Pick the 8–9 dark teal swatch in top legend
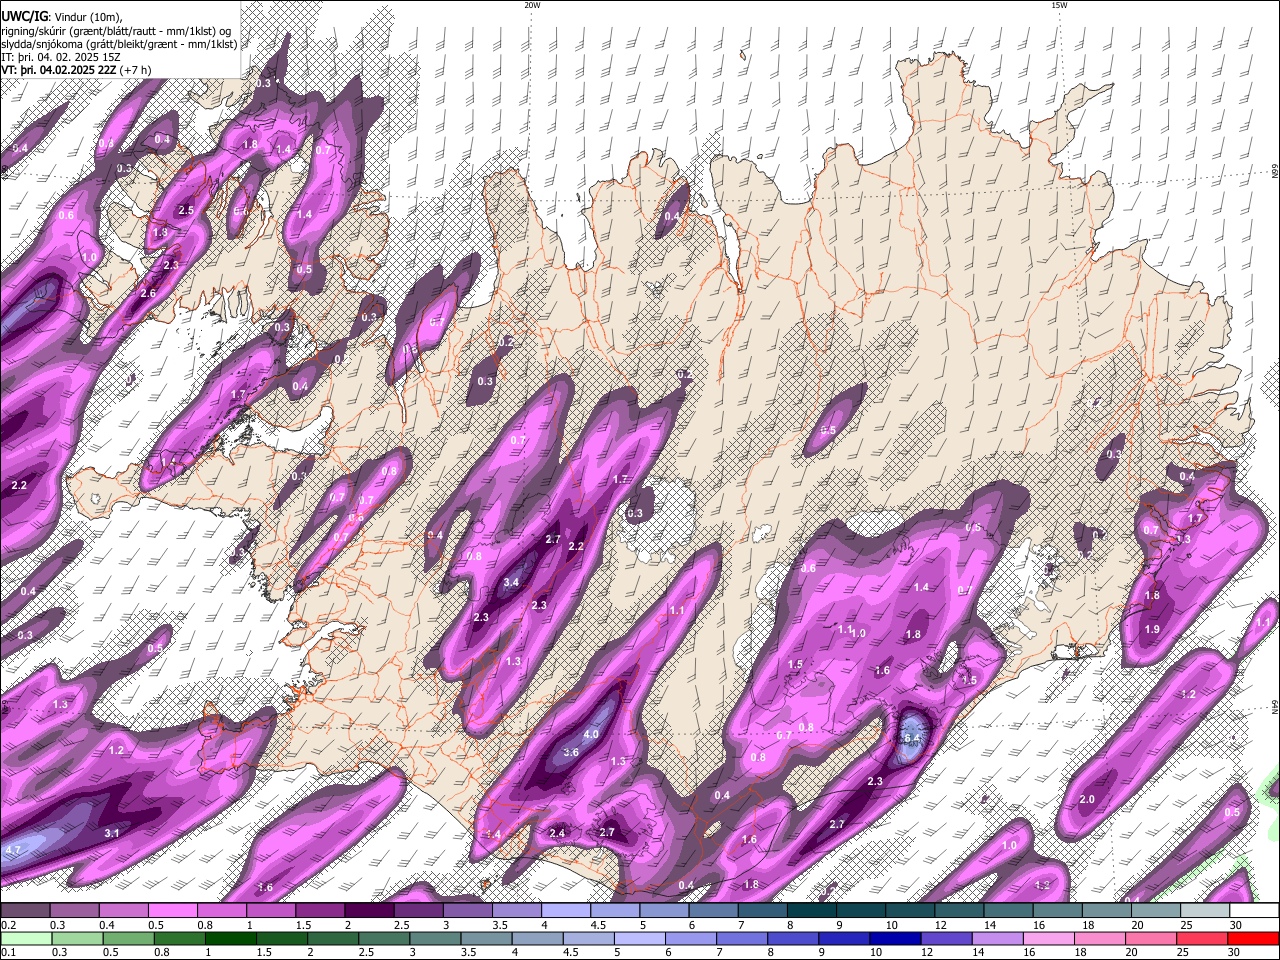Image resolution: width=1280 pixels, height=960 pixels. (812, 910)
